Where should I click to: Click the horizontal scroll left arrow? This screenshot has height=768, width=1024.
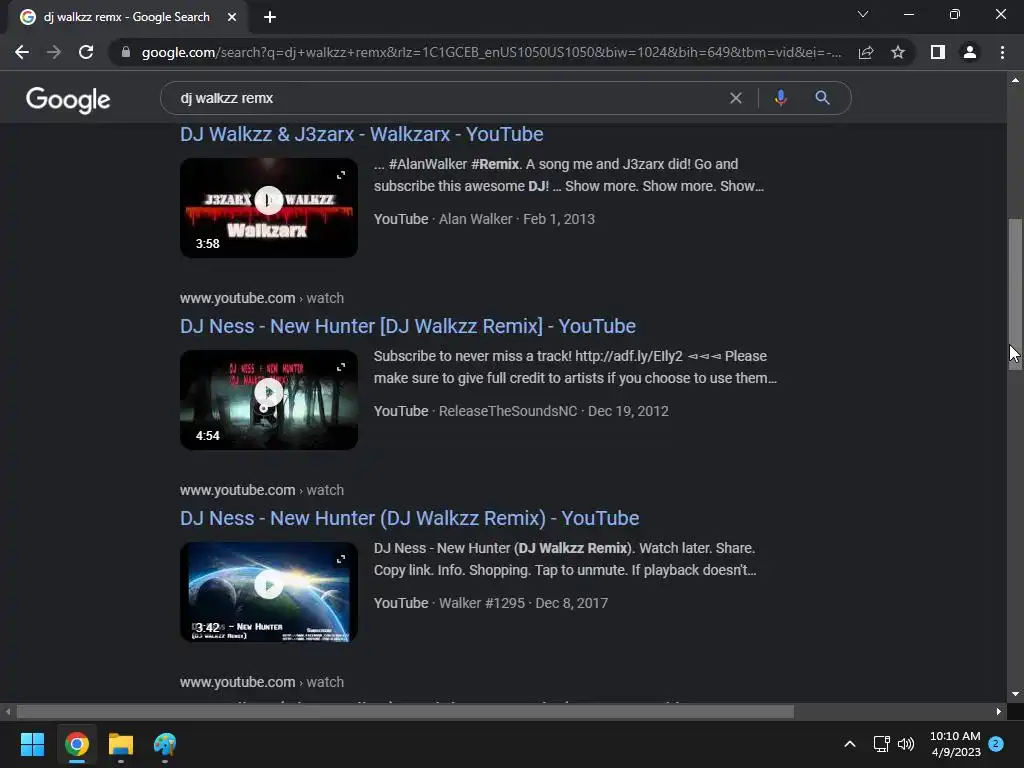pos(8,711)
